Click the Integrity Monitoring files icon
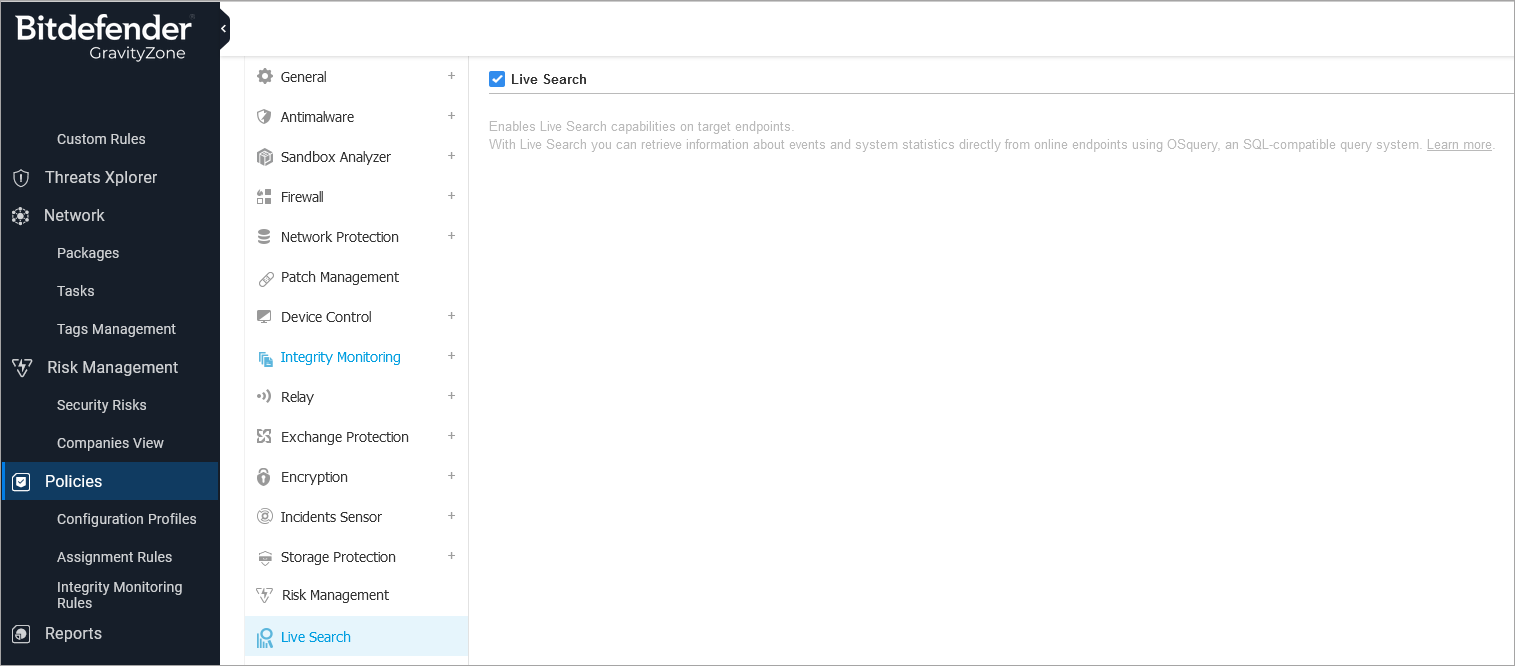The height and width of the screenshot is (666, 1515). [x=265, y=358]
